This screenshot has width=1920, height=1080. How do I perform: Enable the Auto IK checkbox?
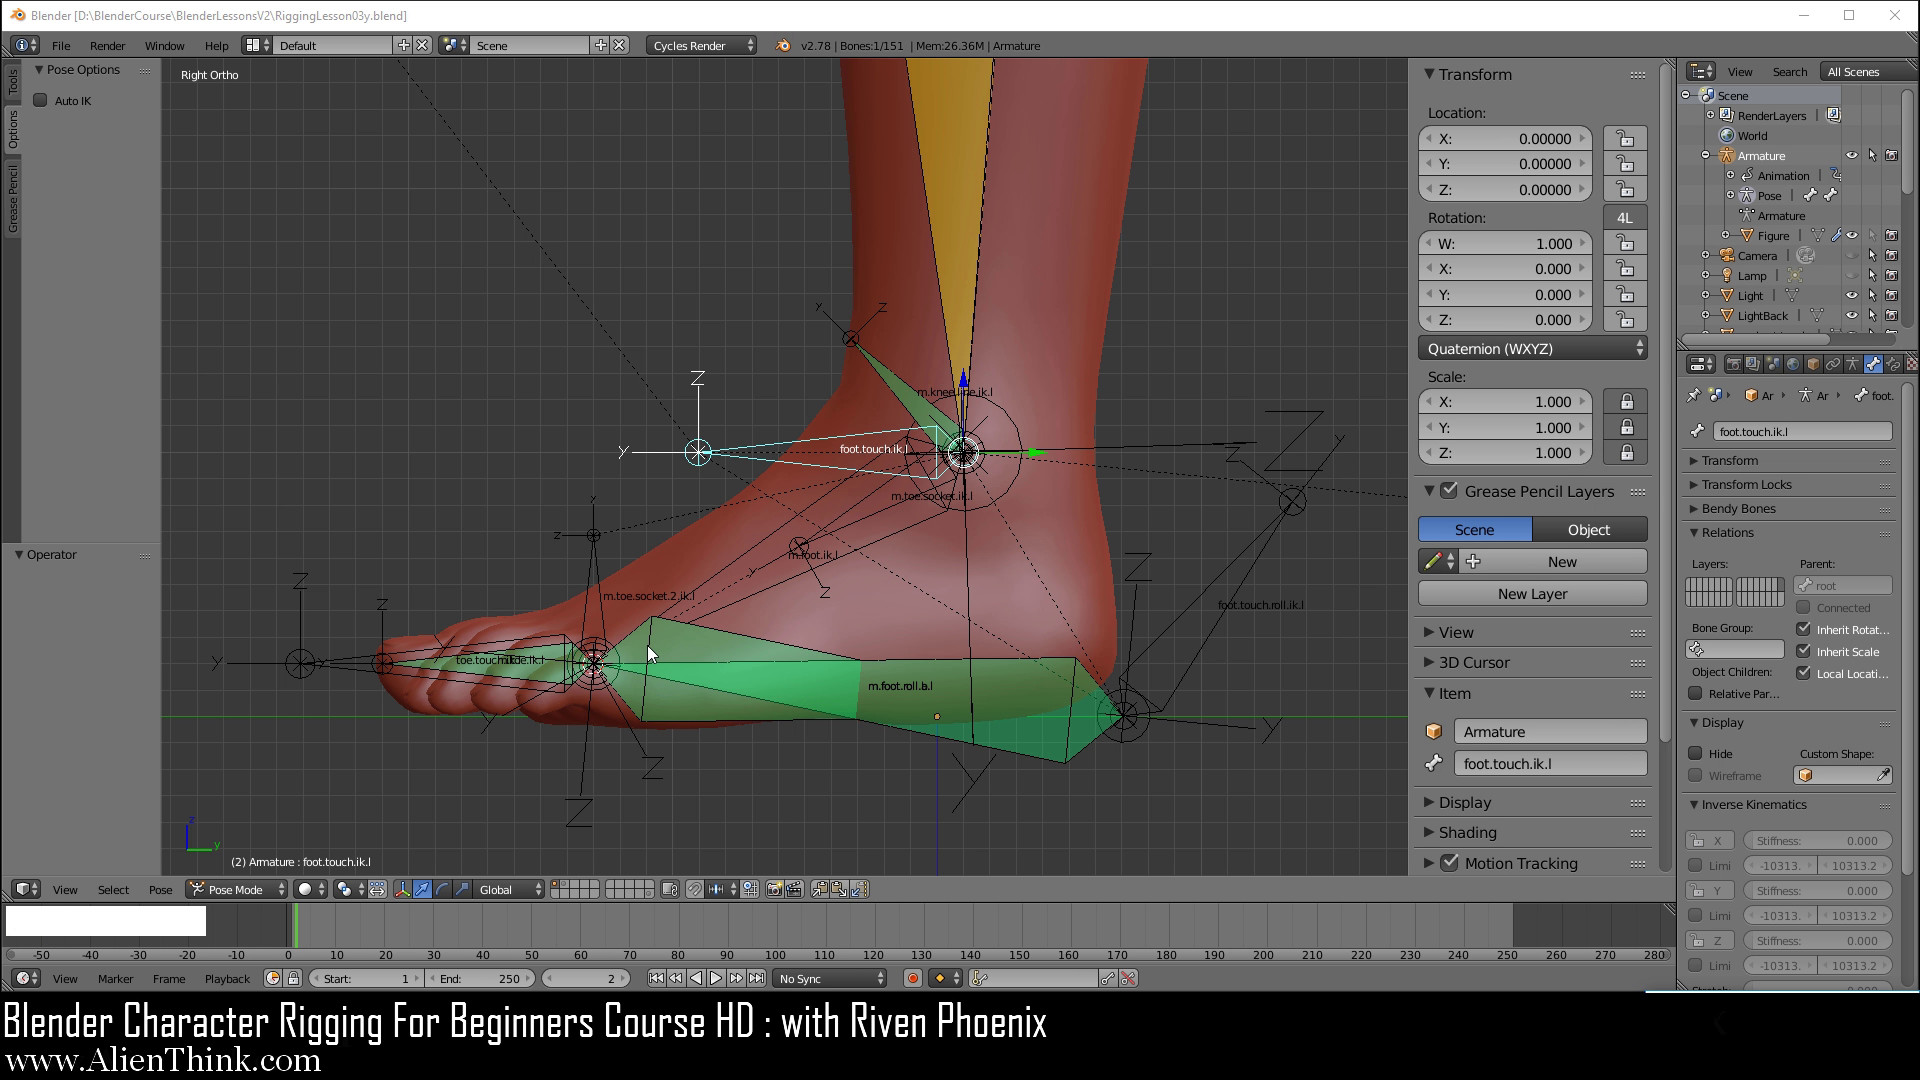click(41, 100)
